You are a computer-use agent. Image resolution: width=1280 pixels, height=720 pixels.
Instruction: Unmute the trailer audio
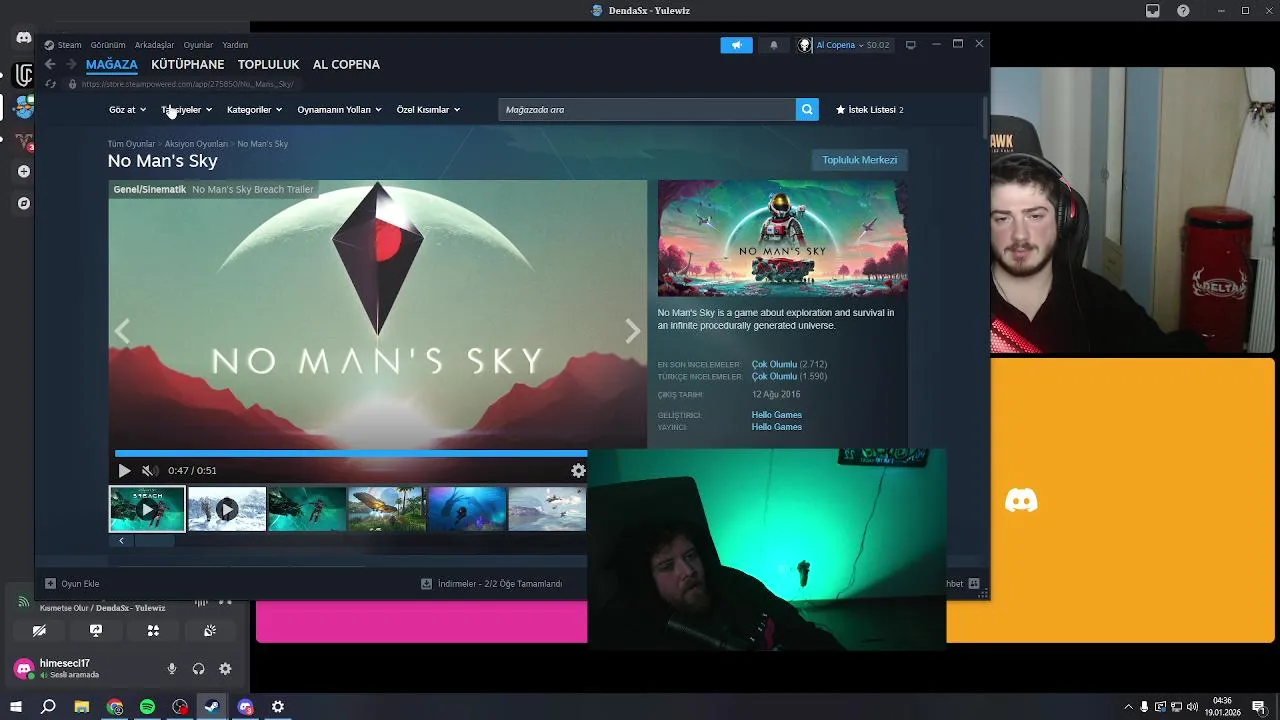[x=149, y=471]
